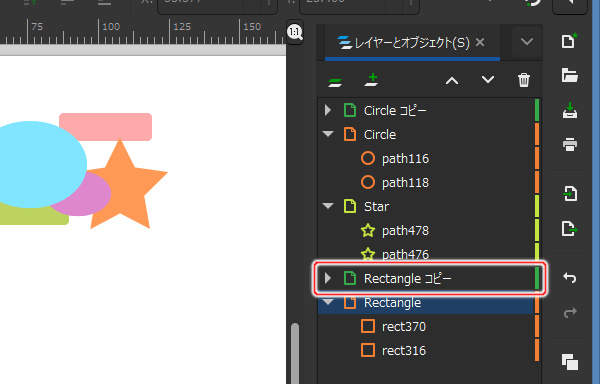Click the orange color bar of Circle layer
The height and width of the screenshot is (384, 600).
click(536, 134)
